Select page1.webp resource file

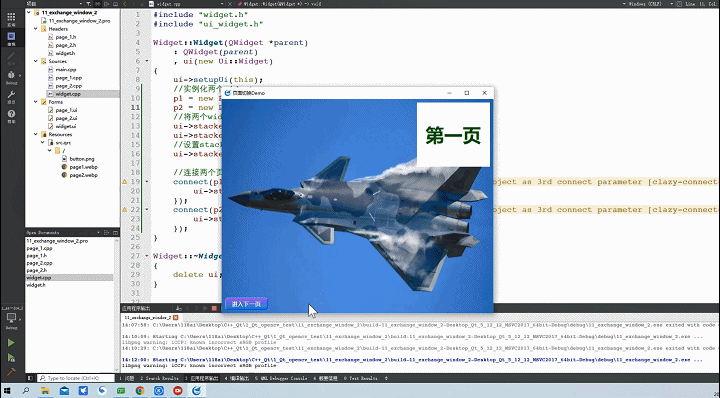coord(83,167)
